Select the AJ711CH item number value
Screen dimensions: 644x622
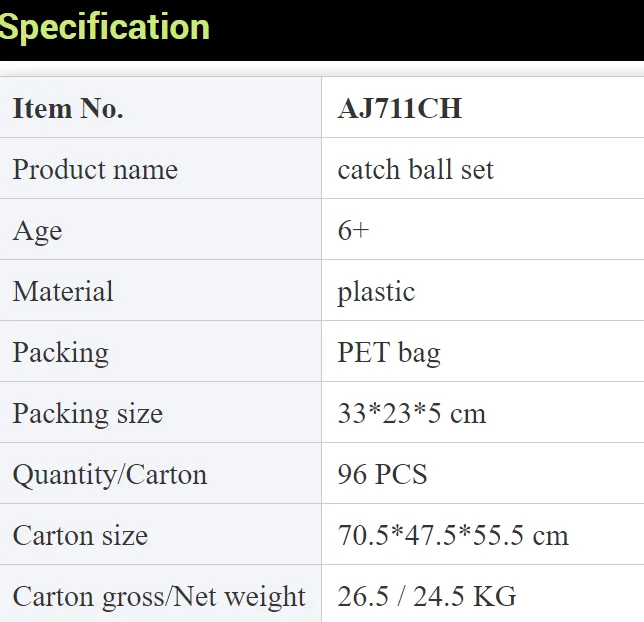click(400, 108)
